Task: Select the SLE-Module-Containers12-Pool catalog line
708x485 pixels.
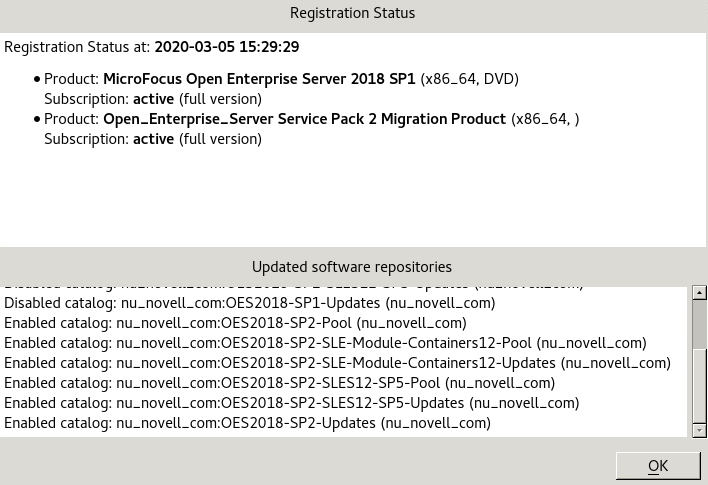Action: [x=325, y=343]
